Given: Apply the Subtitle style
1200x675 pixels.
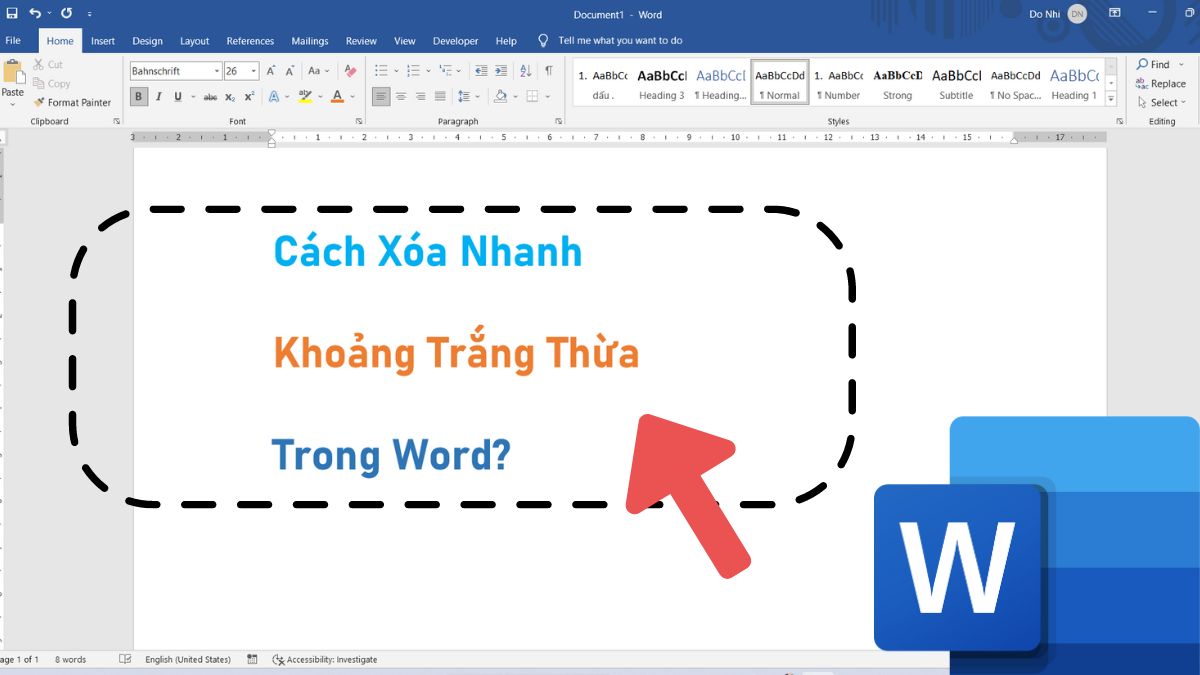Looking at the screenshot, I should tap(956, 83).
